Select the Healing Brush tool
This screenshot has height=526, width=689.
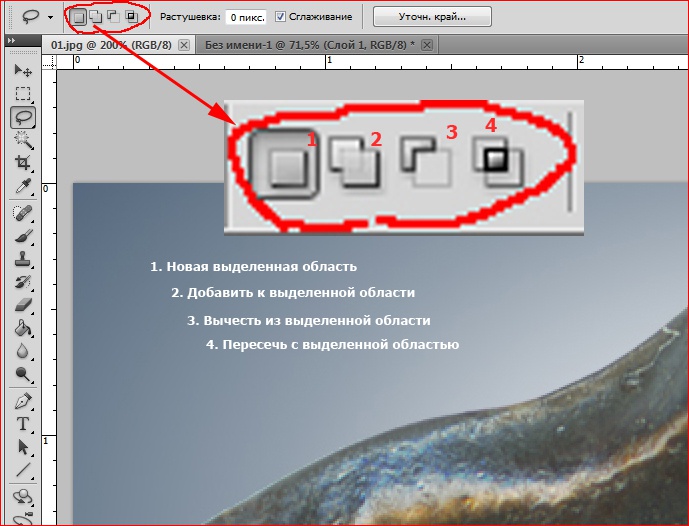pyautogui.click(x=22, y=212)
